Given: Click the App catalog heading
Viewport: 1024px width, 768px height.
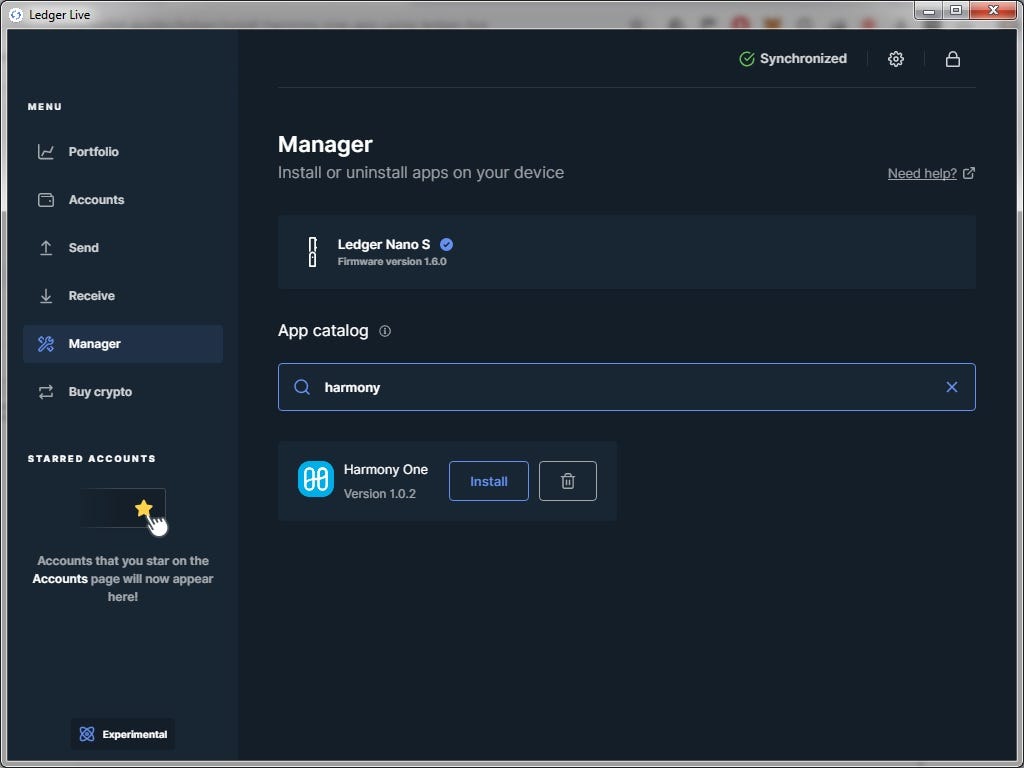Looking at the screenshot, I should coord(323,330).
